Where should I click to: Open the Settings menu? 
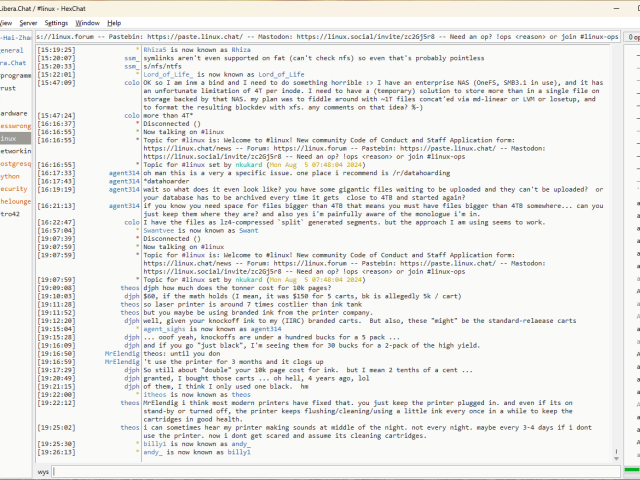[x=57, y=22]
